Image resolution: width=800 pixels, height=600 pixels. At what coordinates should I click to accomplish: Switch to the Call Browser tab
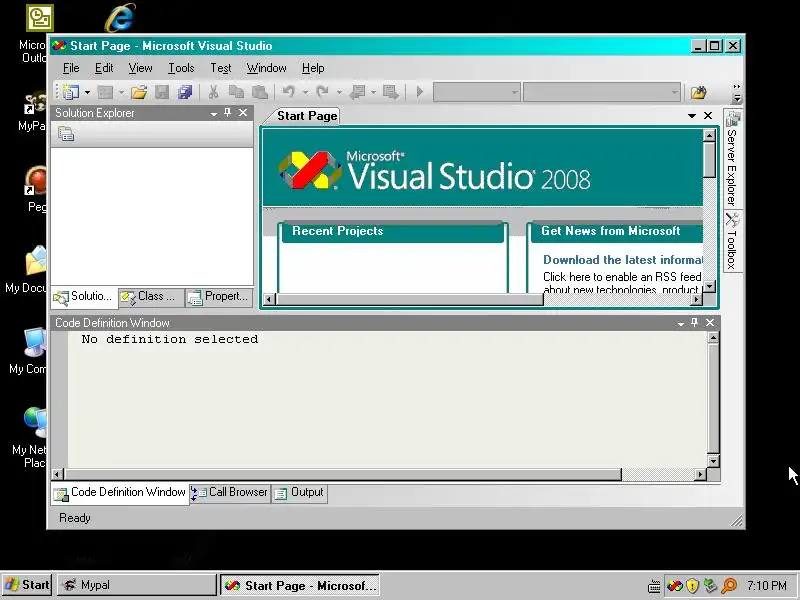click(x=229, y=492)
